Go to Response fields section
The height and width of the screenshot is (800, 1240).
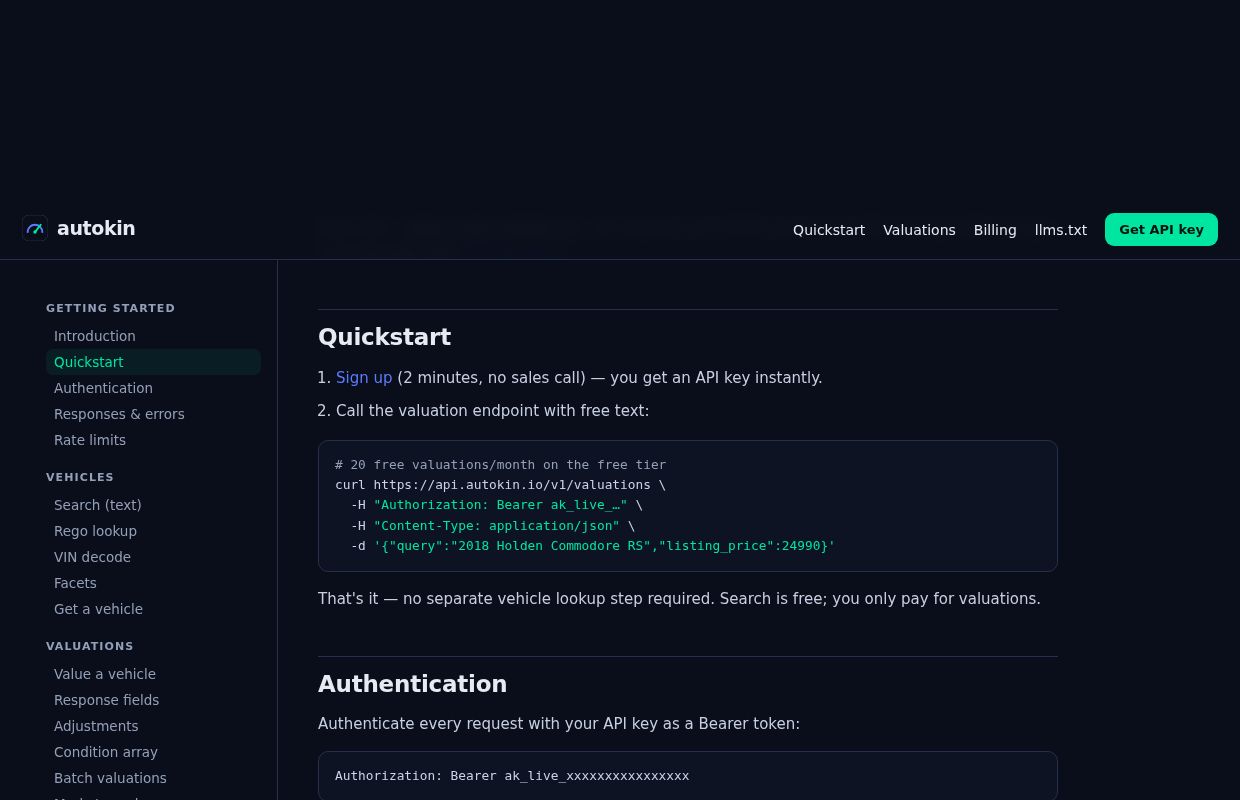pos(153,700)
